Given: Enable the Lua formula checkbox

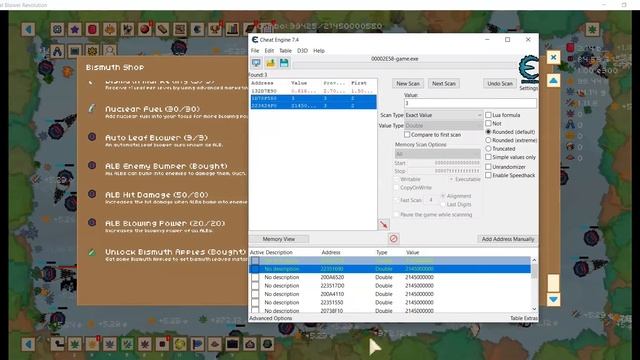Looking at the screenshot, I should pos(488,115).
